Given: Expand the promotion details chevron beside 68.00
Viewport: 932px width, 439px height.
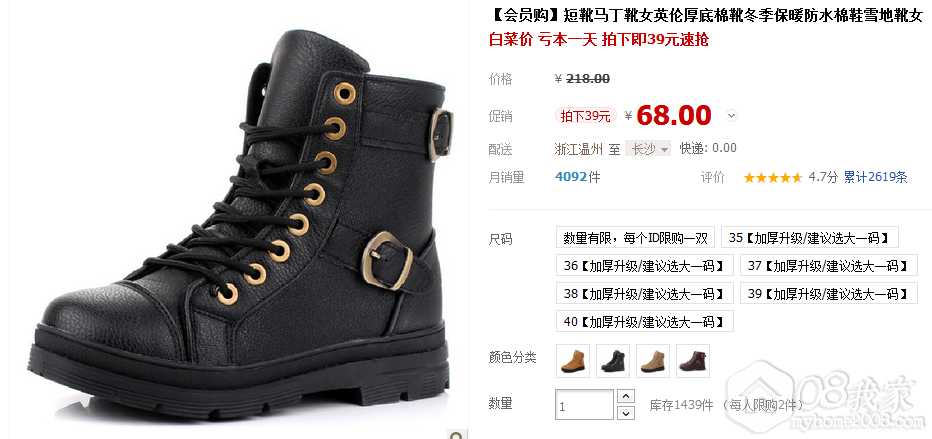Looking at the screenshot, I should pyautogui.click(x=732, y=116).
